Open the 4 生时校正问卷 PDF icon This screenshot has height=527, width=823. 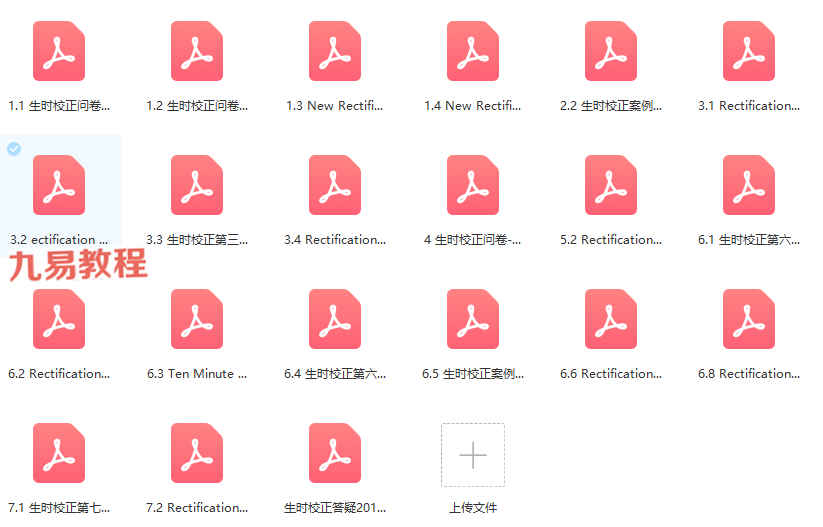pos(473,185)
